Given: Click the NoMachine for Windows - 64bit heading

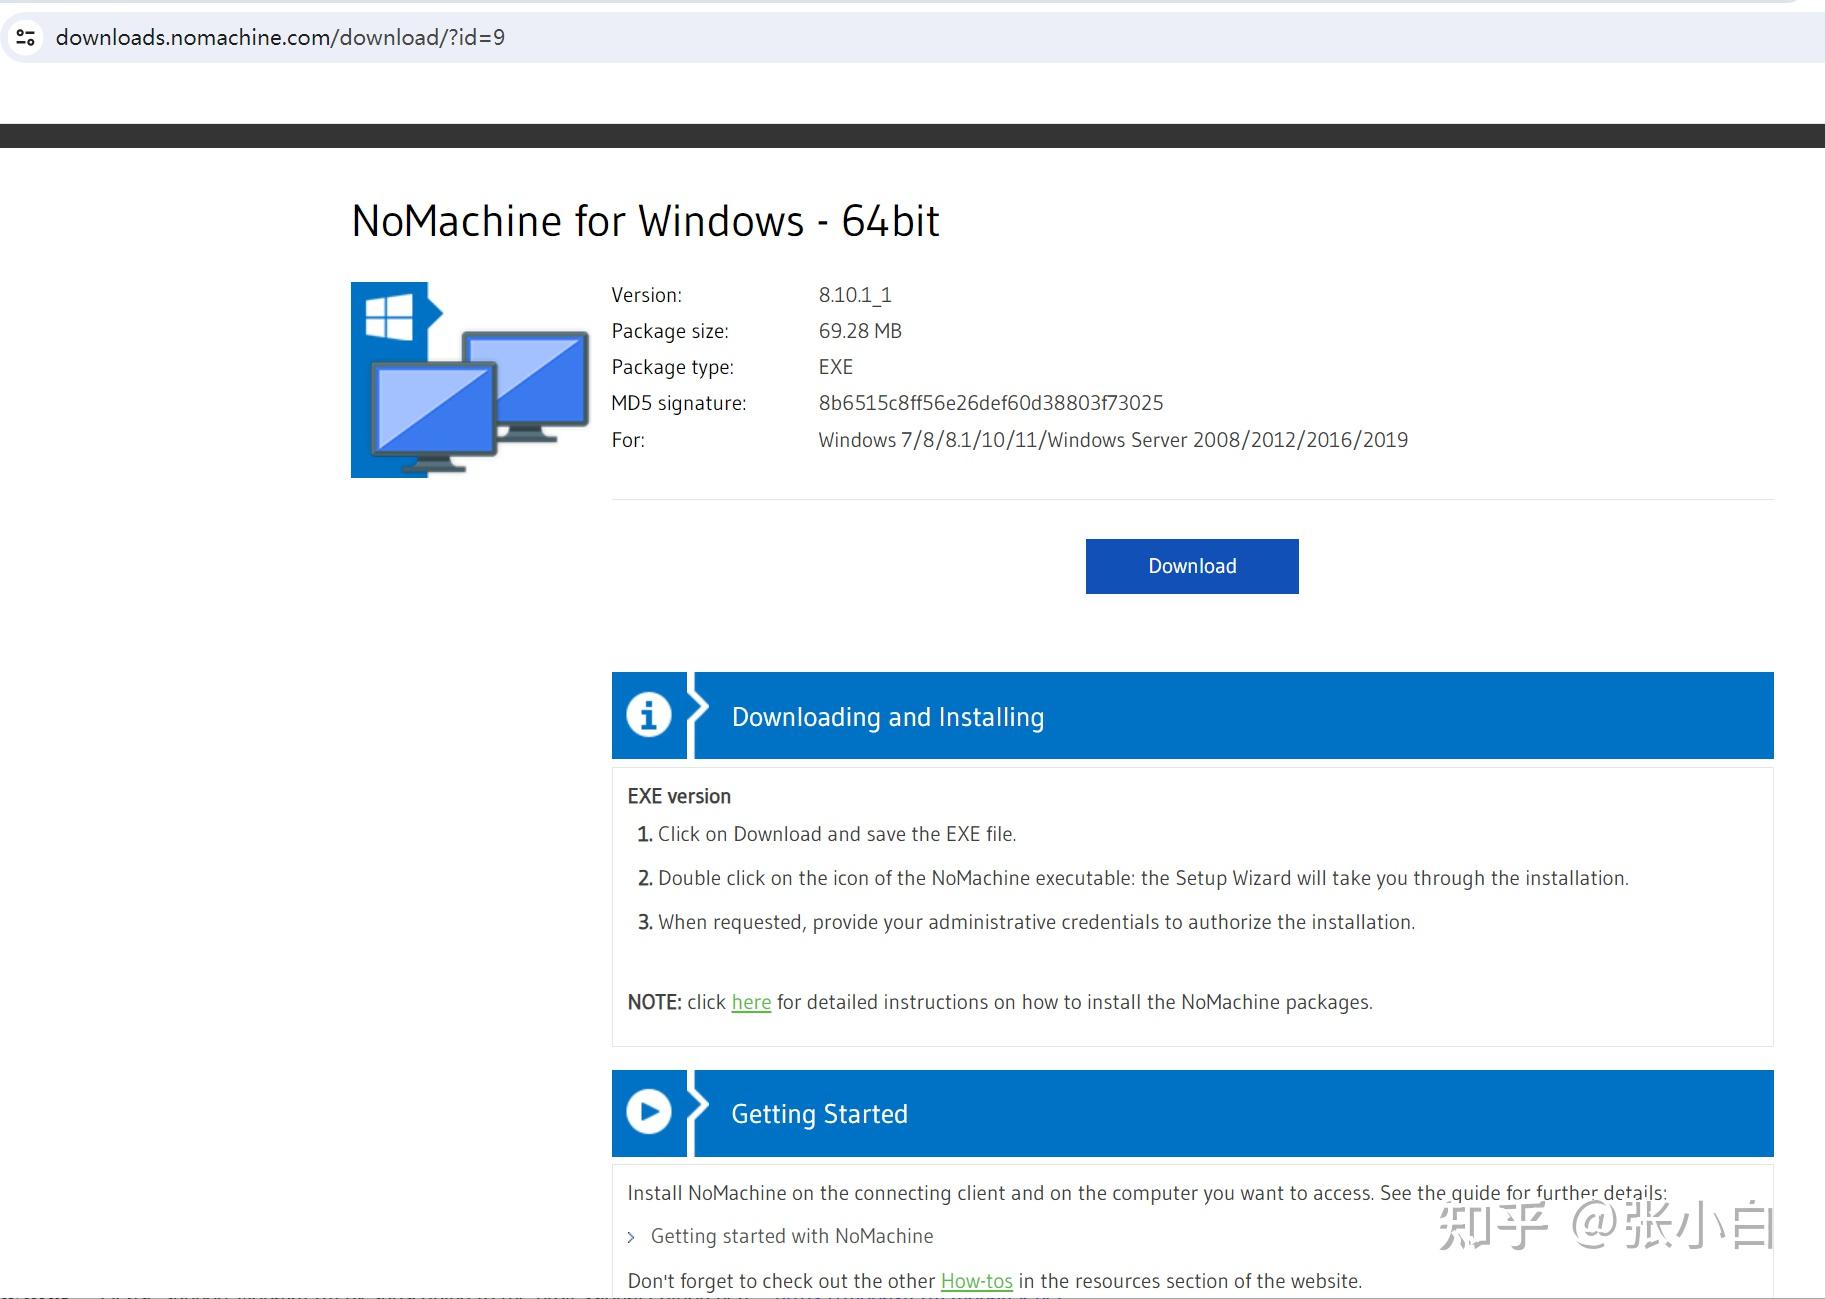Looking at the screenshot, I should [x=646, y=221].
